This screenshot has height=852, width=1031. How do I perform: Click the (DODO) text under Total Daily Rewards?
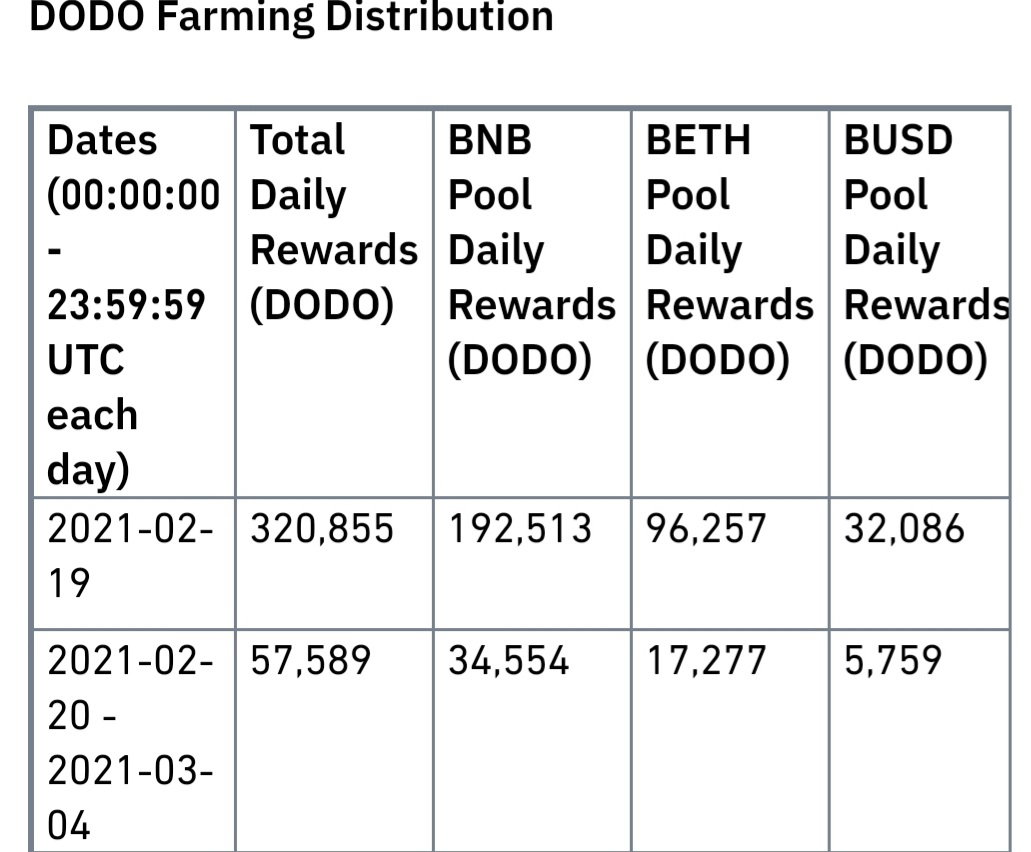click(322, 306)
